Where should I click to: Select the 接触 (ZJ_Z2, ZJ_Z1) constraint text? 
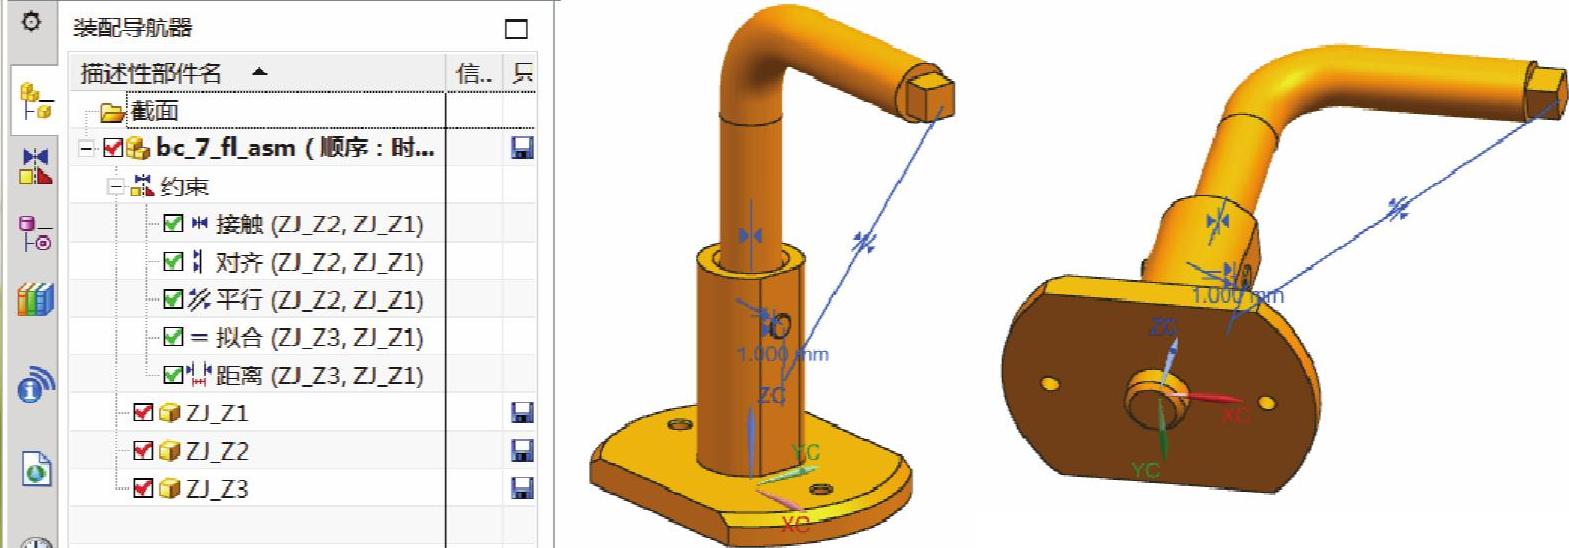click(x=320, y=224)
